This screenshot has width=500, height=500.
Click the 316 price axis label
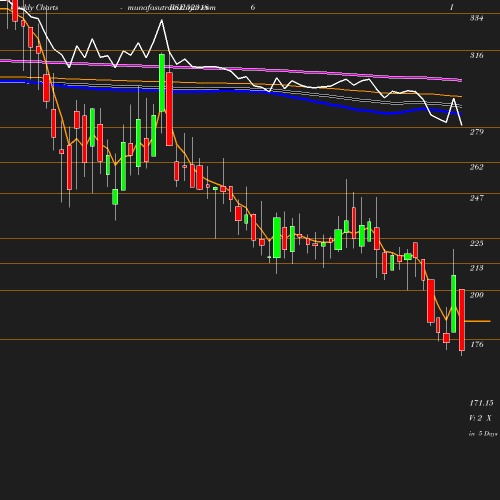476,55
